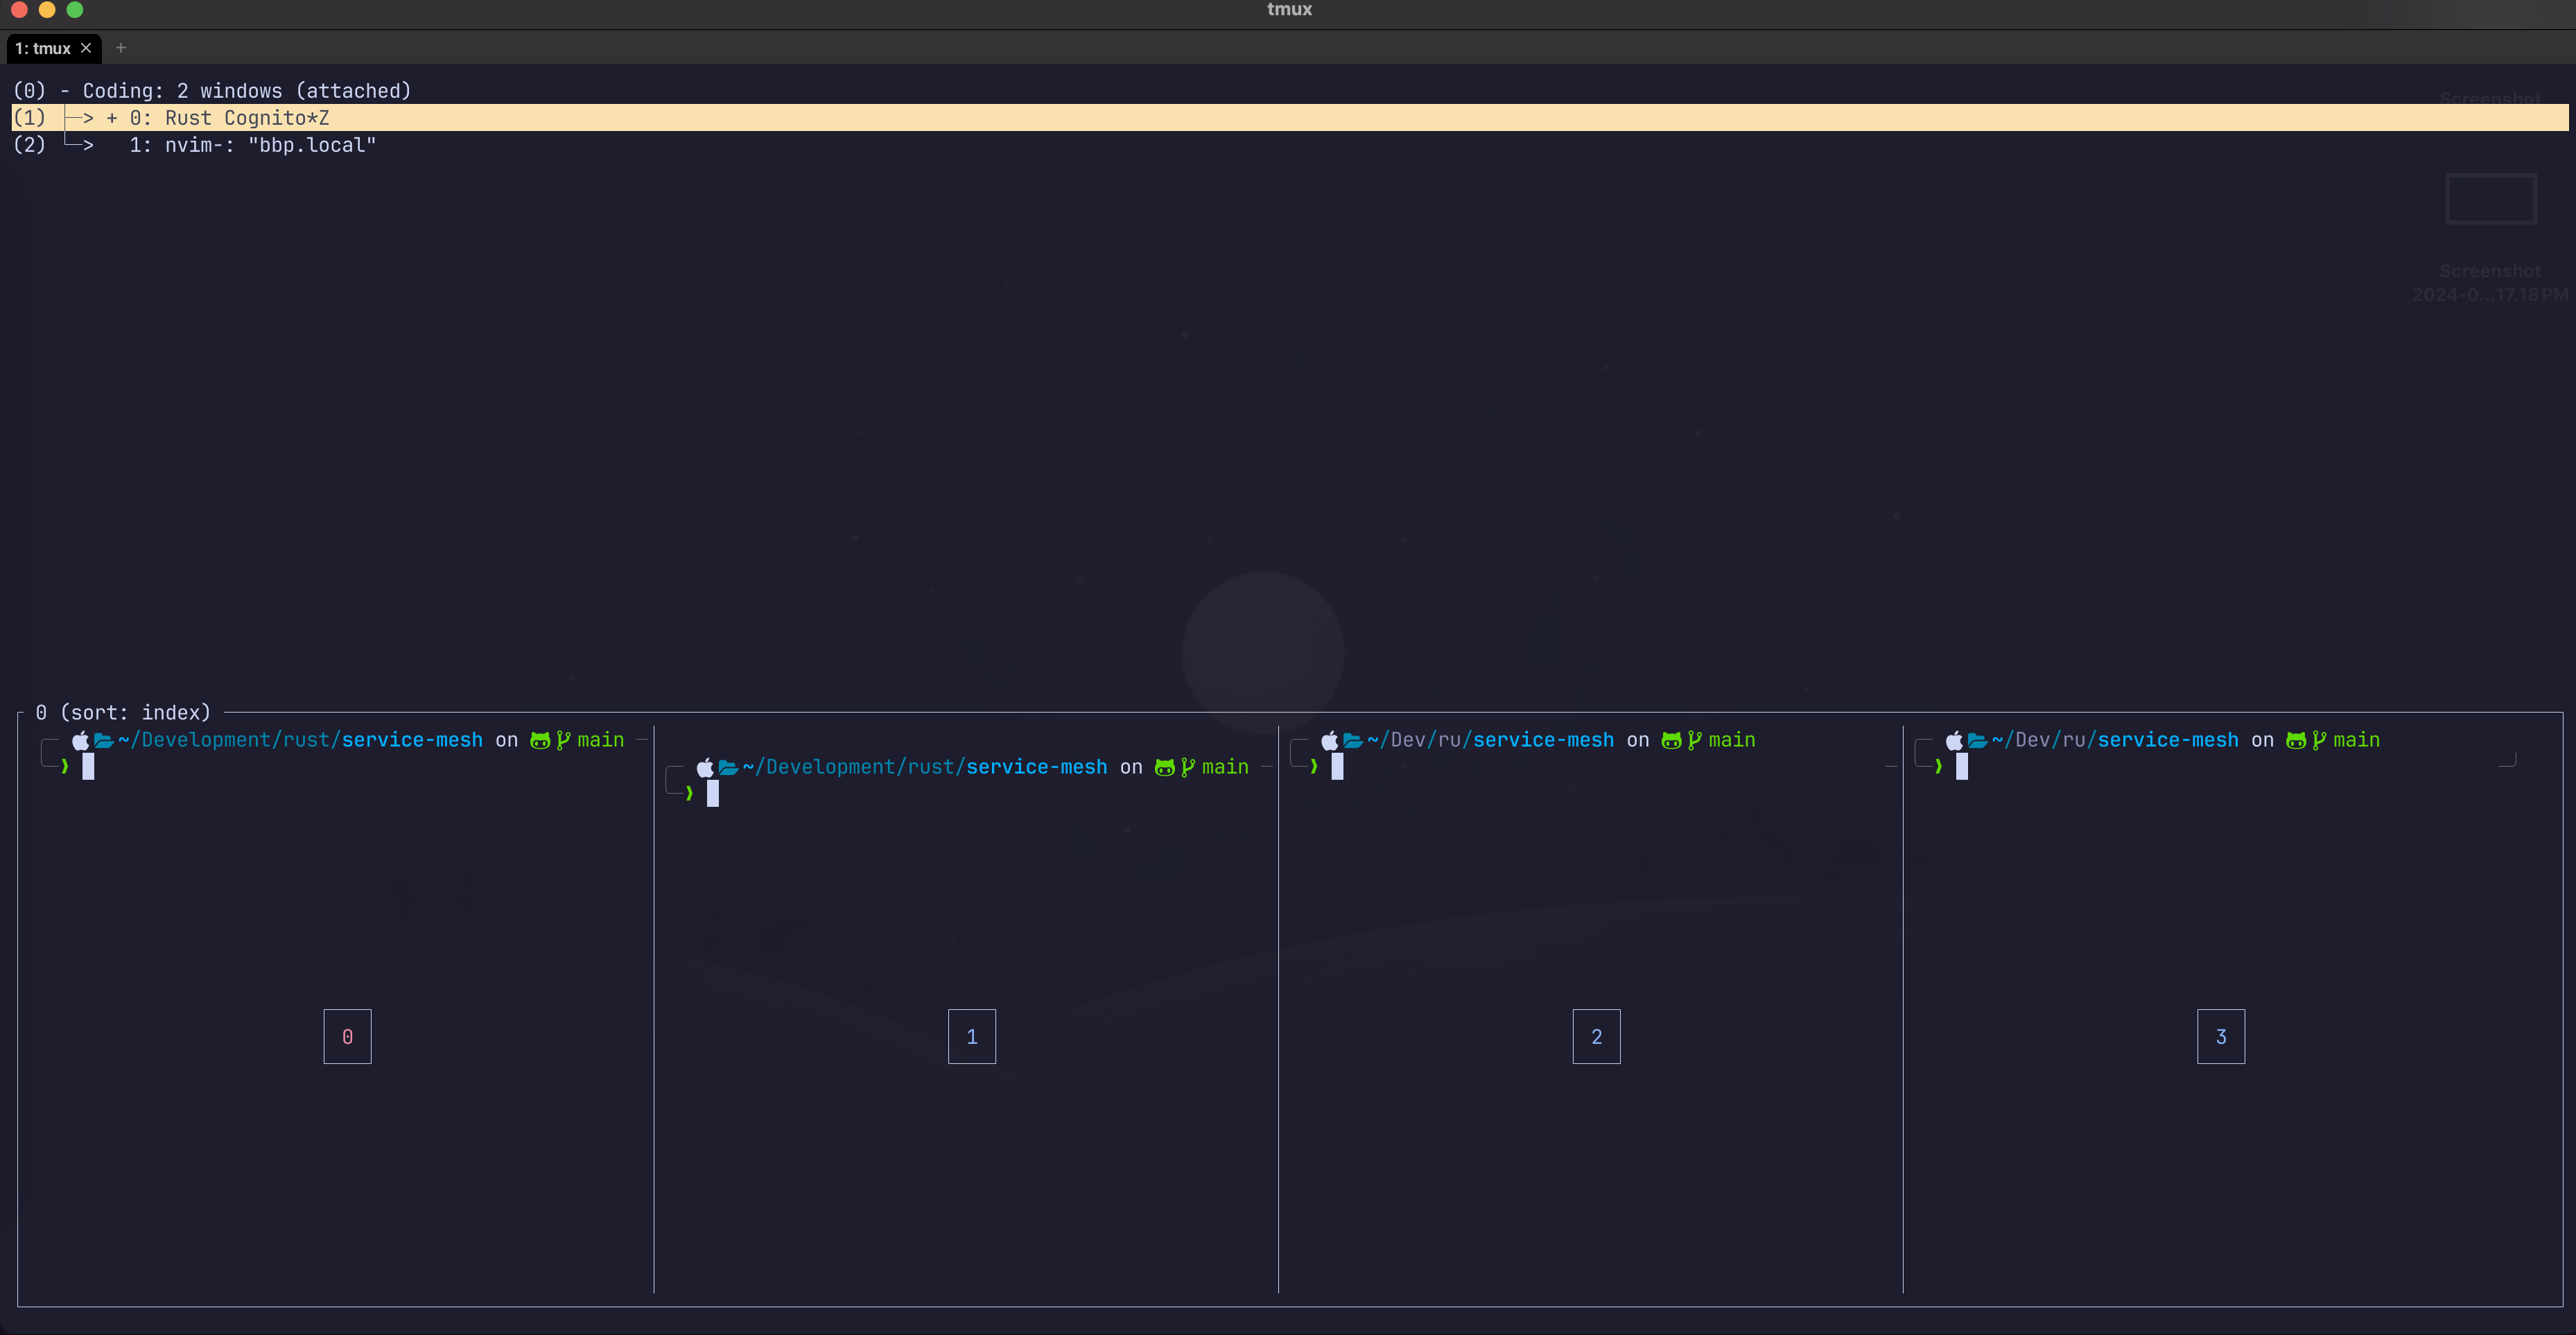Click the git branch icon in pane 2 prompt
This screenshot has height=1335, width=2576.
pyautogui.click(x=1694, y=740)
